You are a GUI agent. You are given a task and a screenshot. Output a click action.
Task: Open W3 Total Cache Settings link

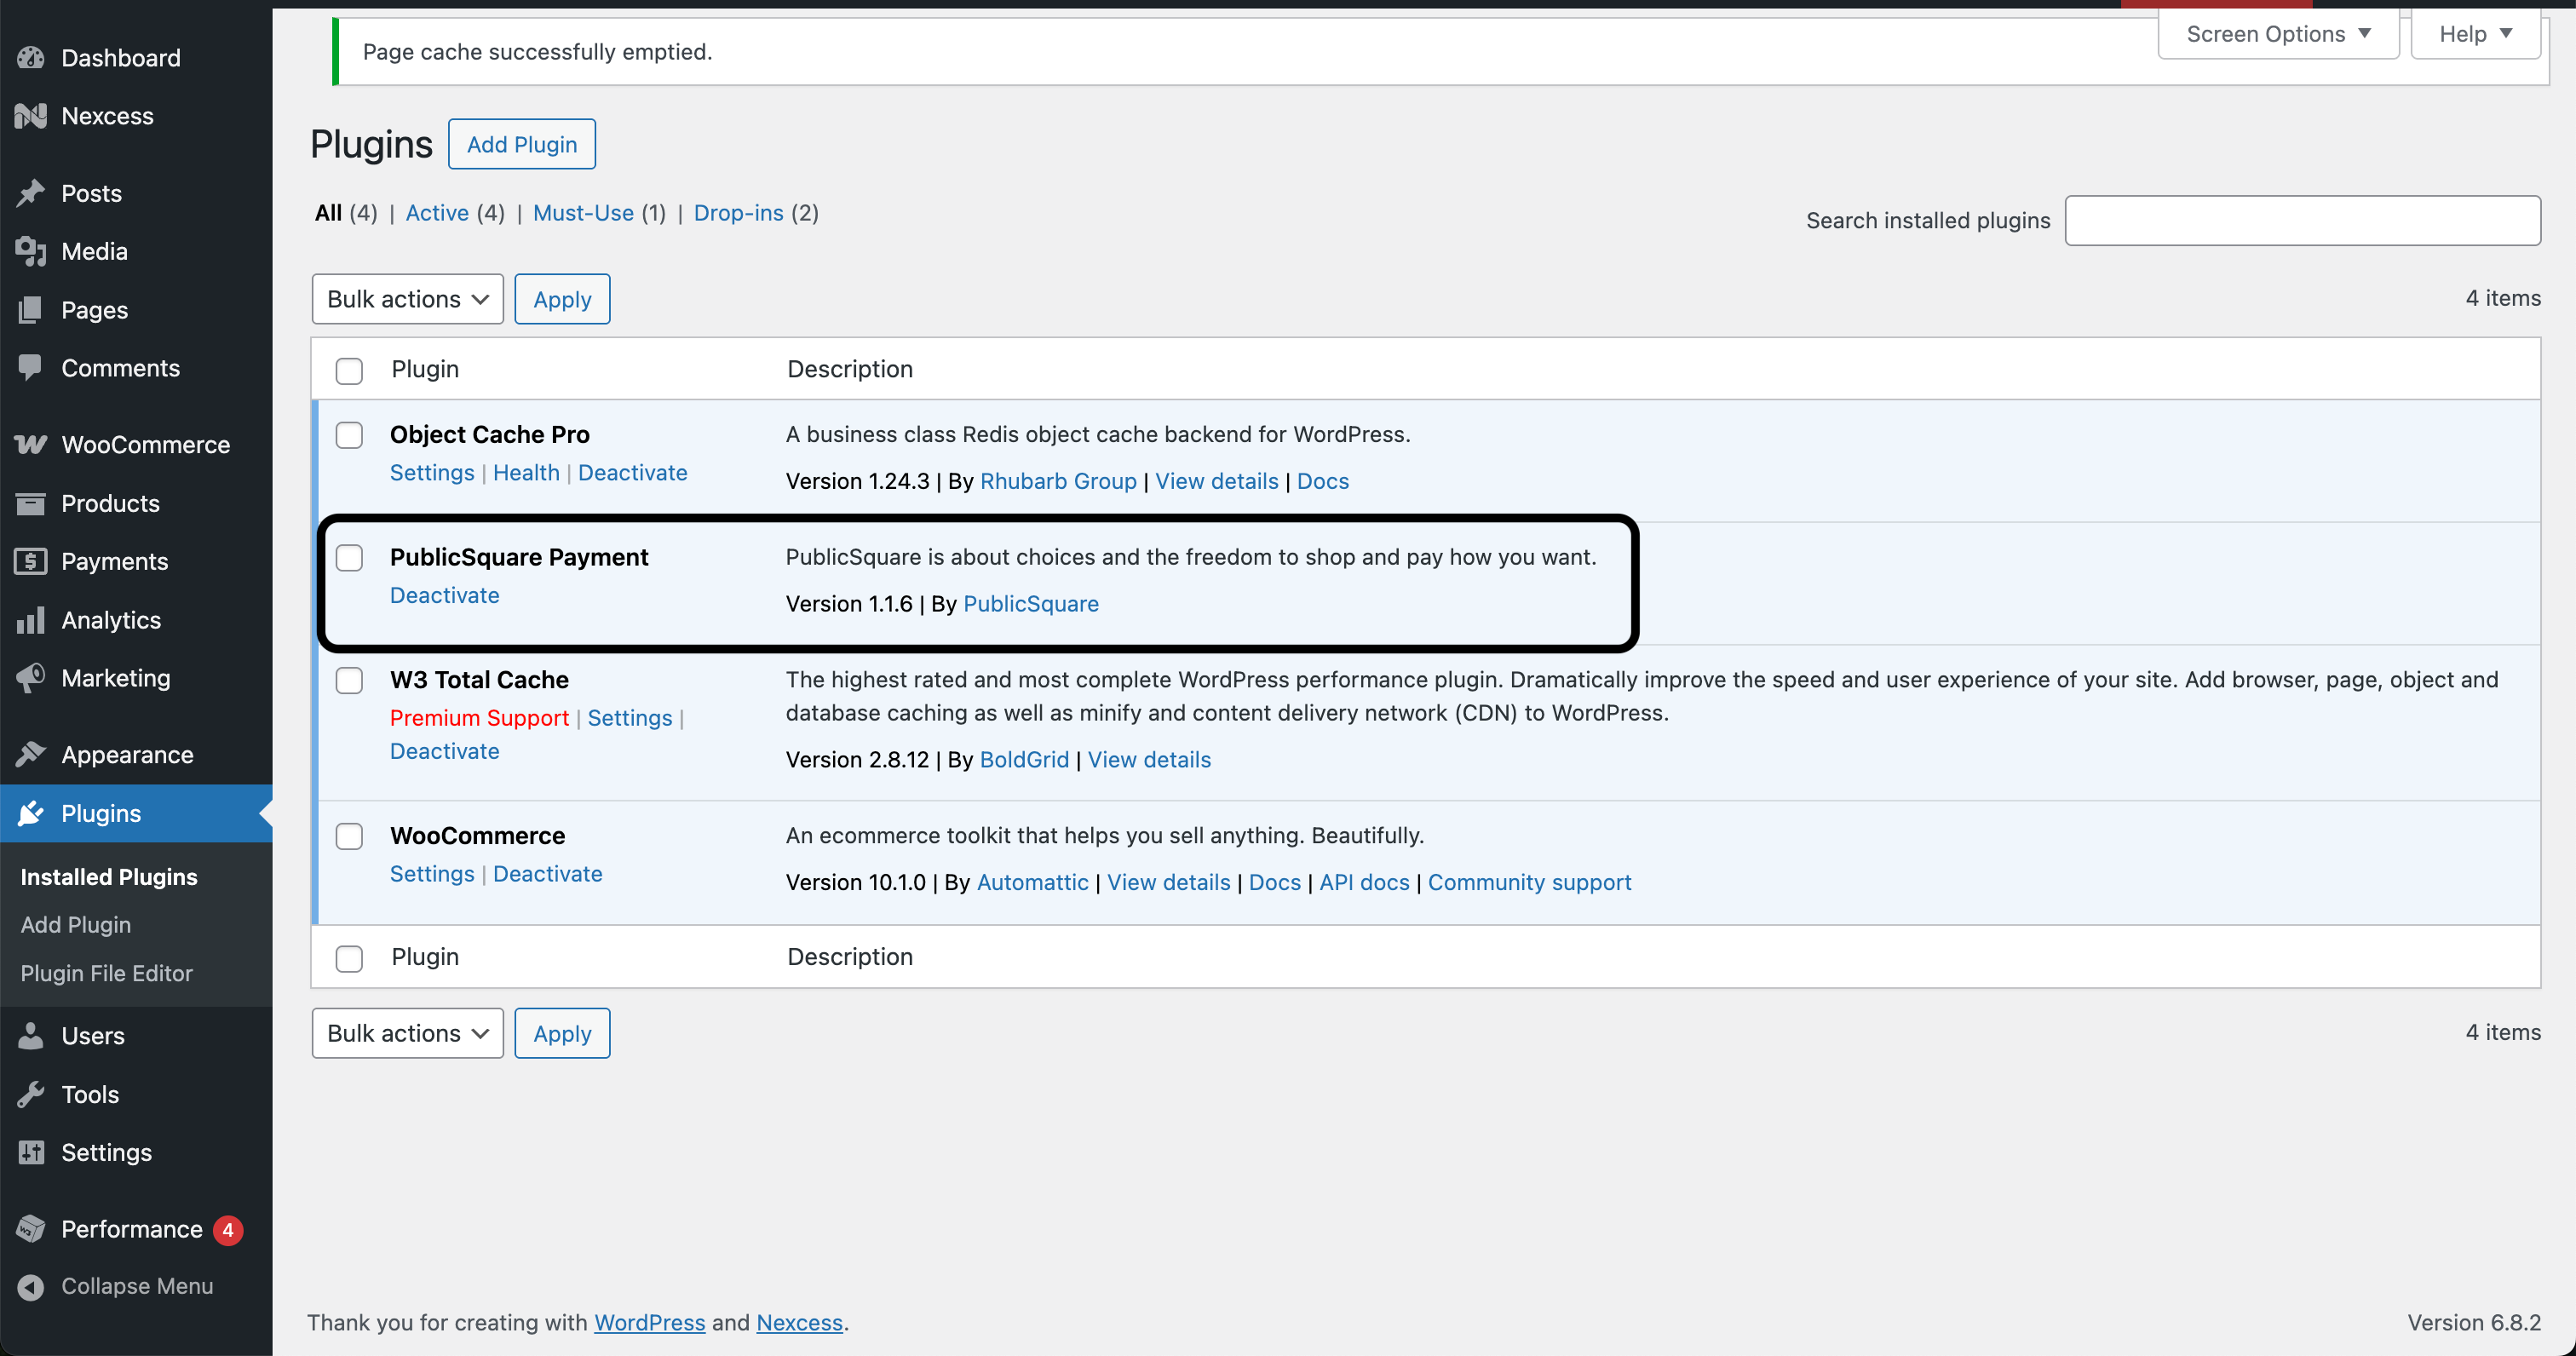click(x=630, y=718)
